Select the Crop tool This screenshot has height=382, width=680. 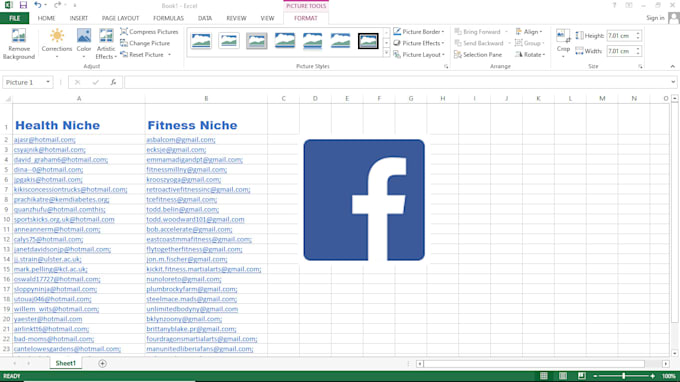click(x=563, y=36)
